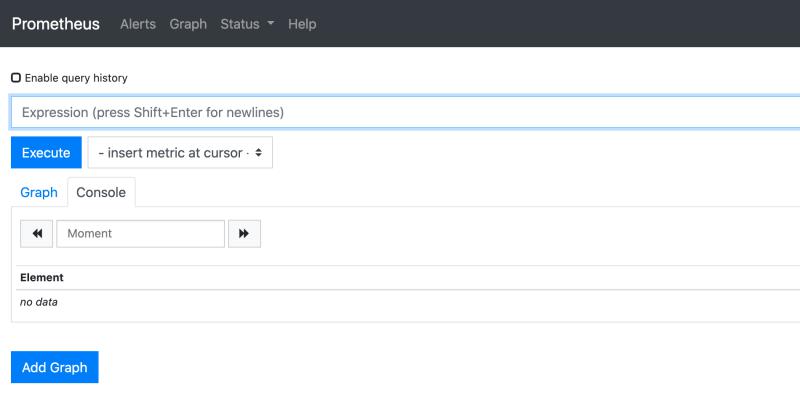Open the Help page link
800x400 pixels.
coord(302,24)
